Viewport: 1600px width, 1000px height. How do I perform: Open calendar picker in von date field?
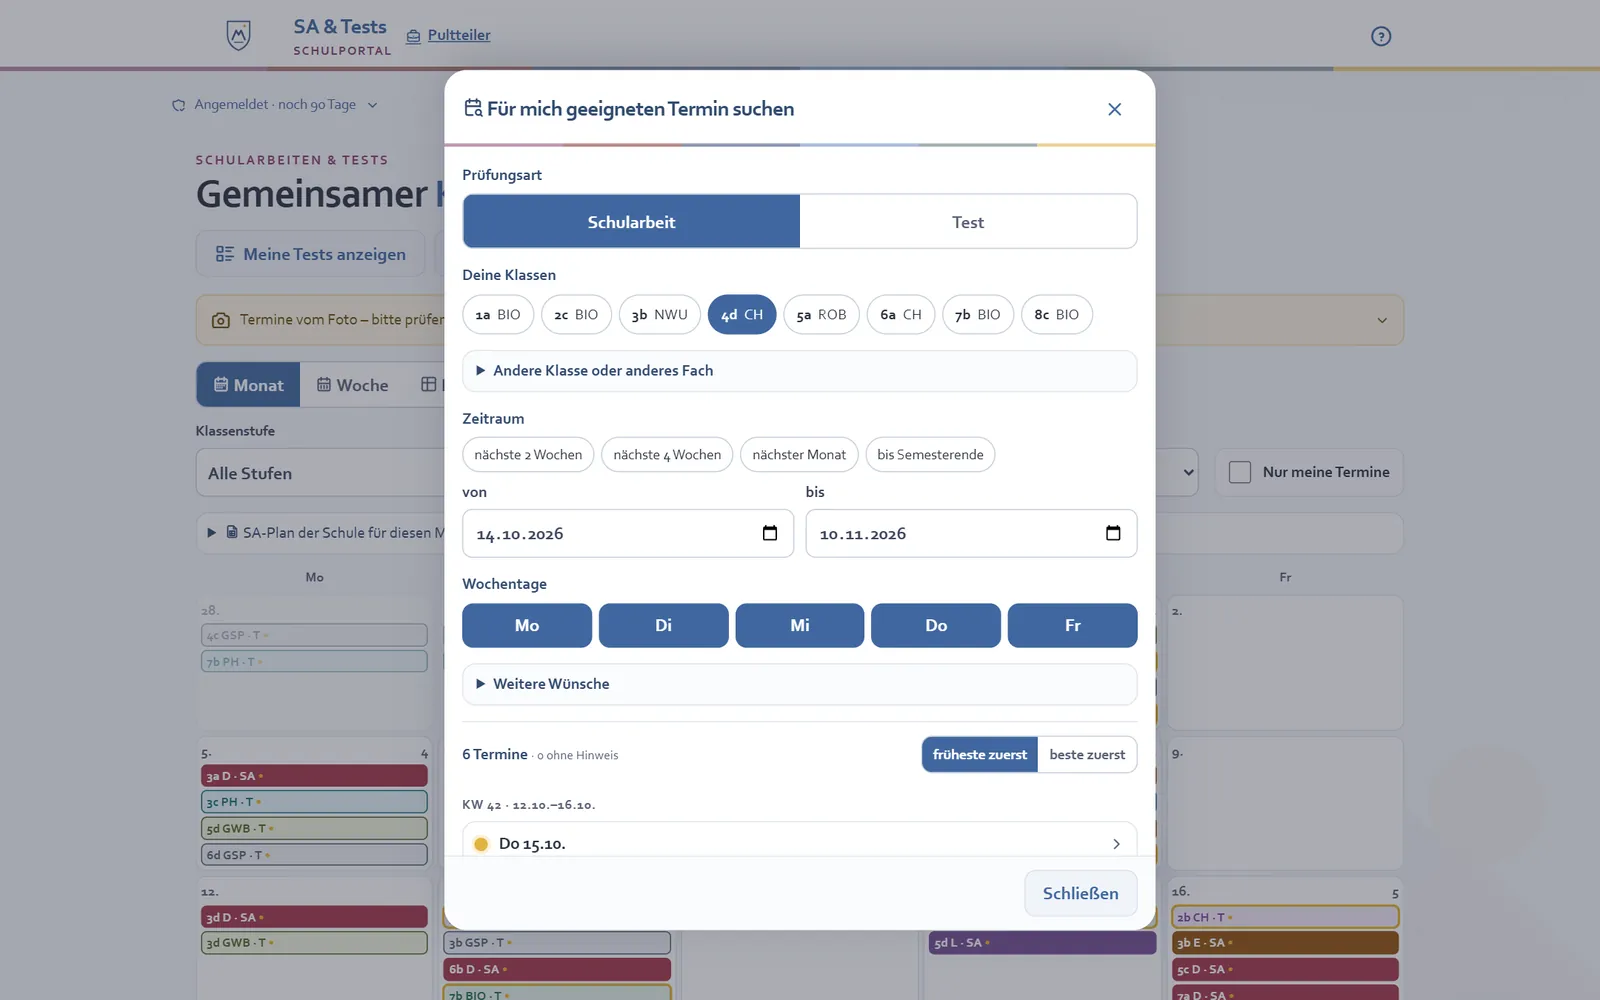[770, 533]
